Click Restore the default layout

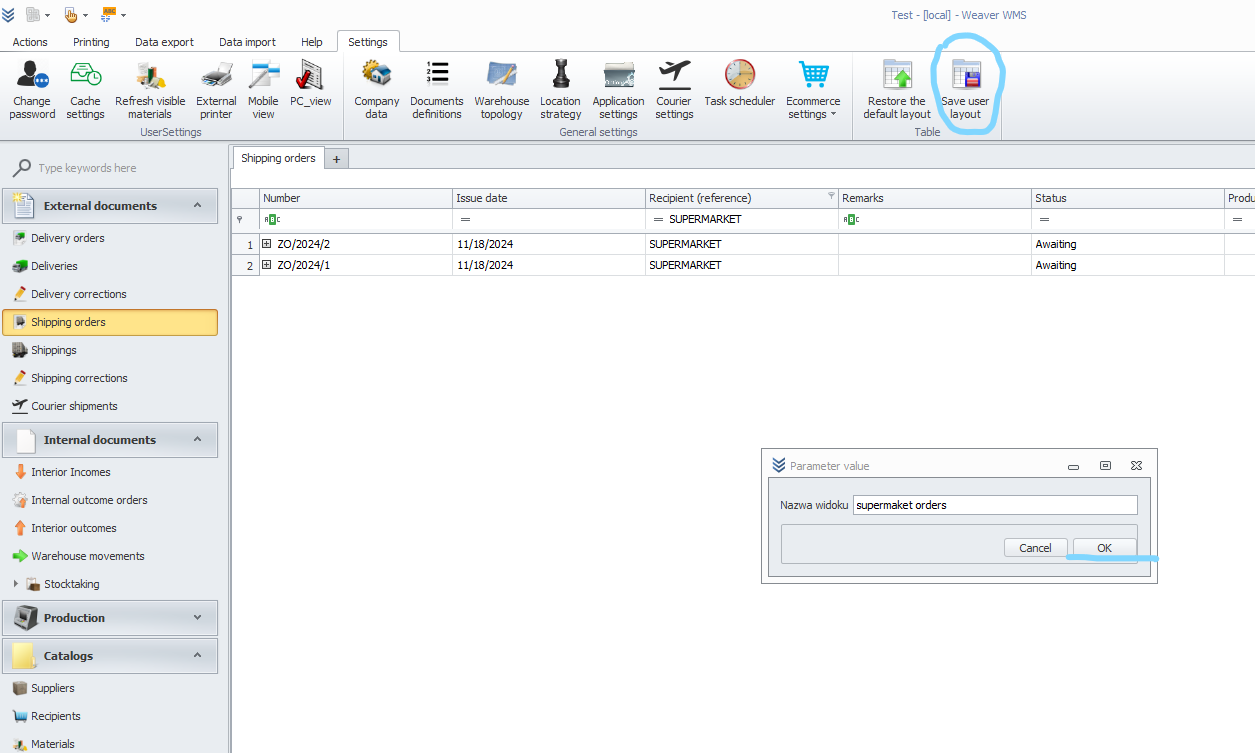point(897,89)
